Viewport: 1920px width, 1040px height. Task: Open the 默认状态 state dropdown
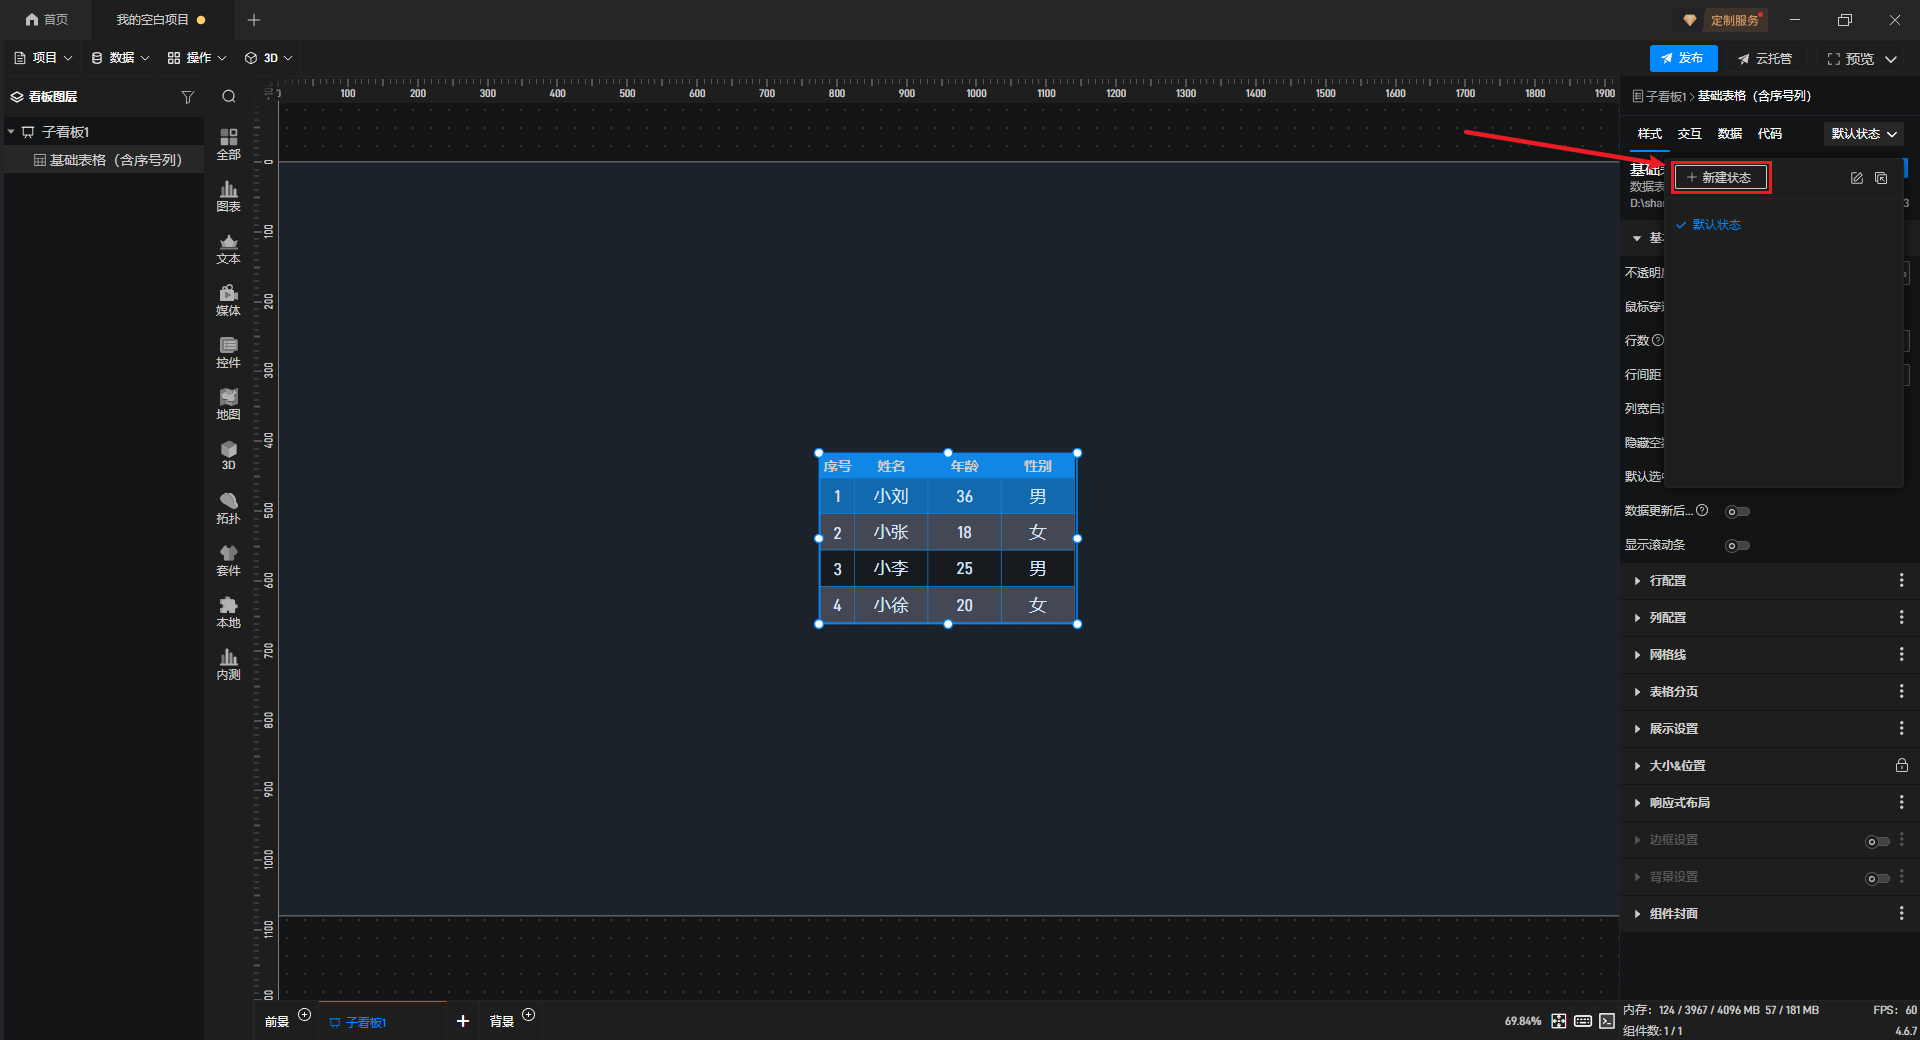(1863, 134)
